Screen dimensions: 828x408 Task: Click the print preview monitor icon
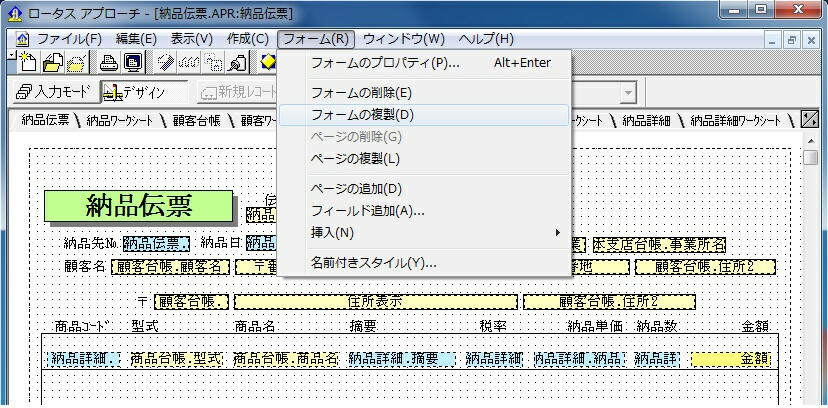click(x=133, y=63)
